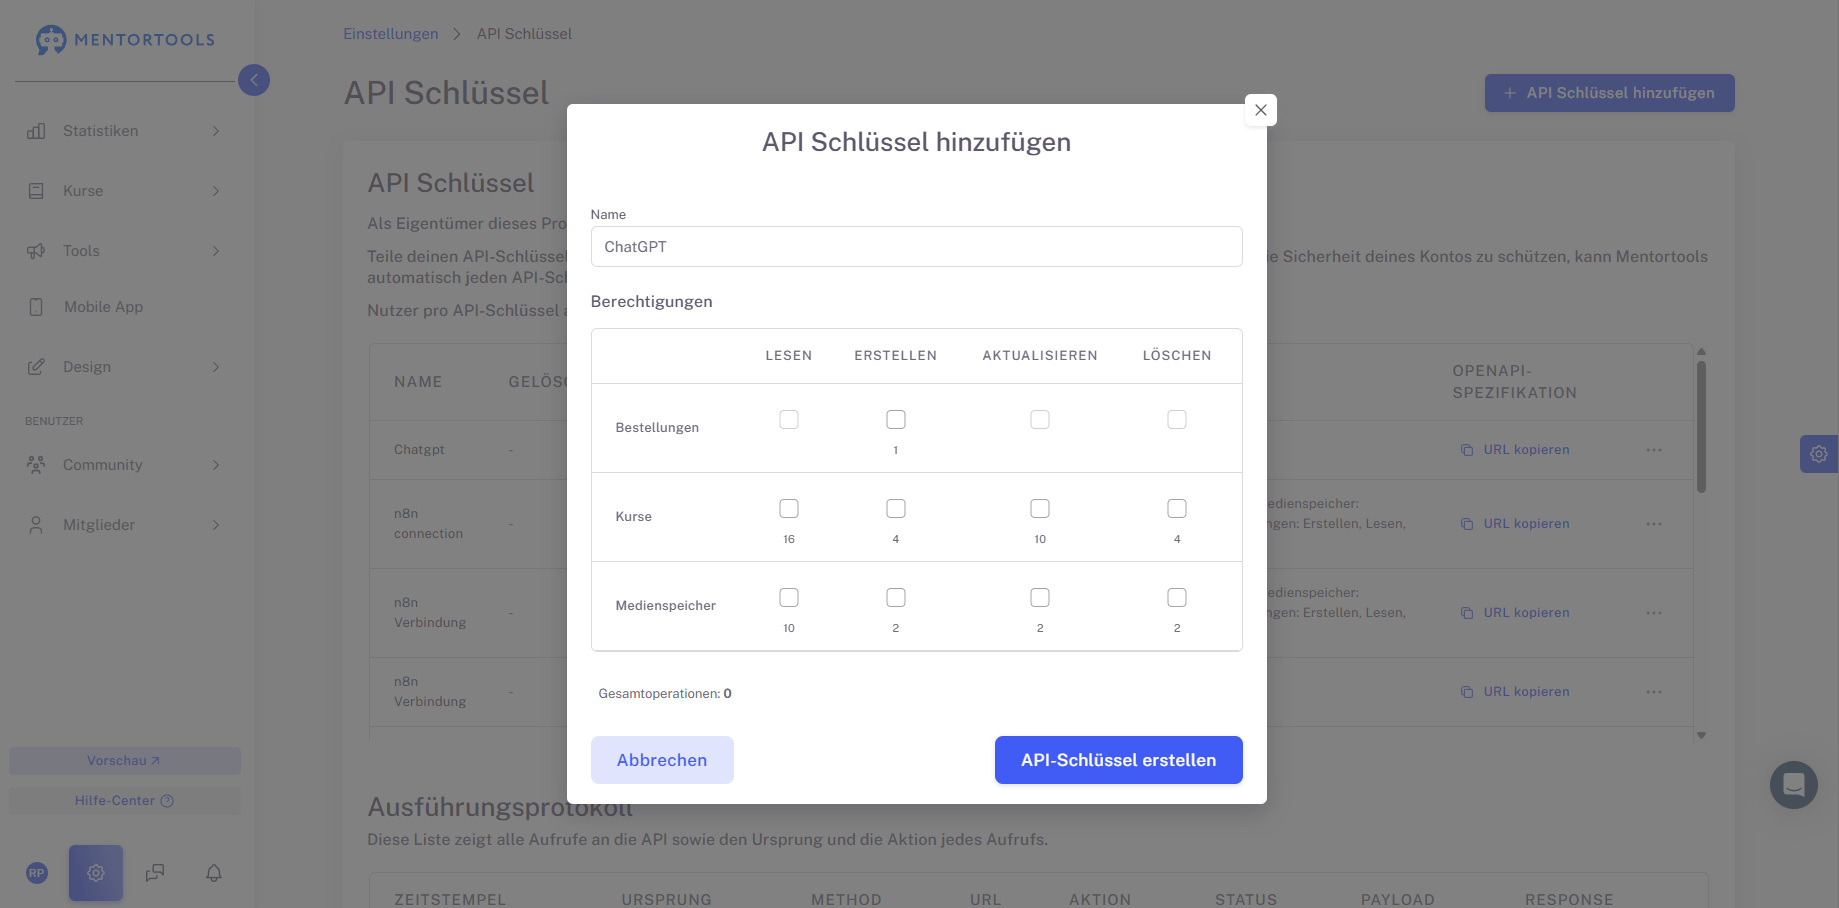The width and height of the screenshot is (1839, 908).
Task: Open the support chat bubble widget
Action: [x=1793, y=785]
